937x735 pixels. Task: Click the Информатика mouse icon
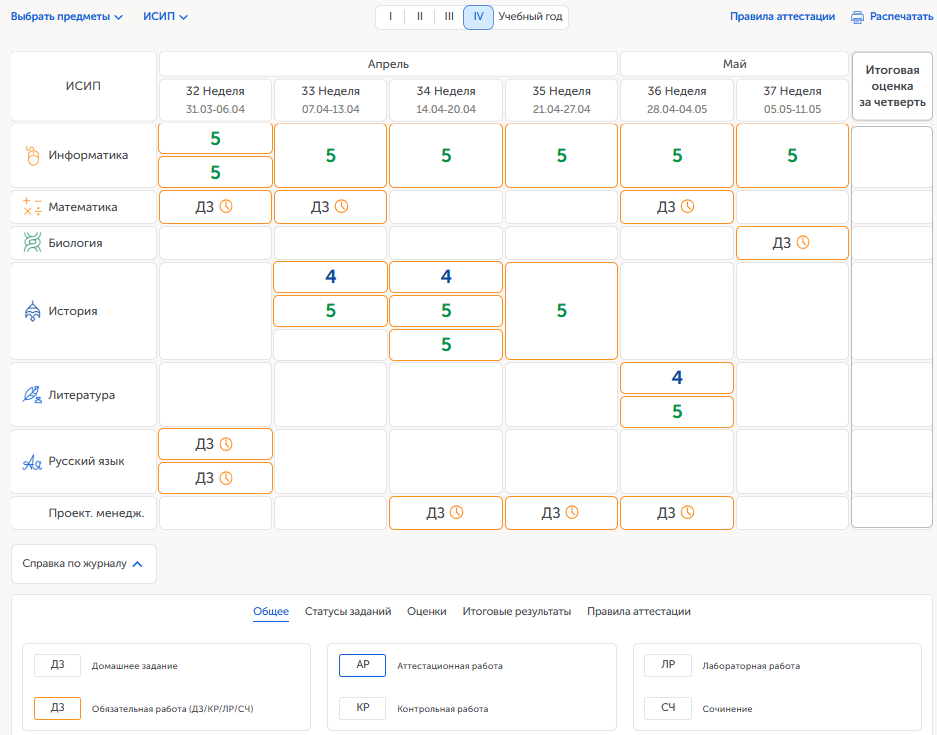click(x=32, y=156)
